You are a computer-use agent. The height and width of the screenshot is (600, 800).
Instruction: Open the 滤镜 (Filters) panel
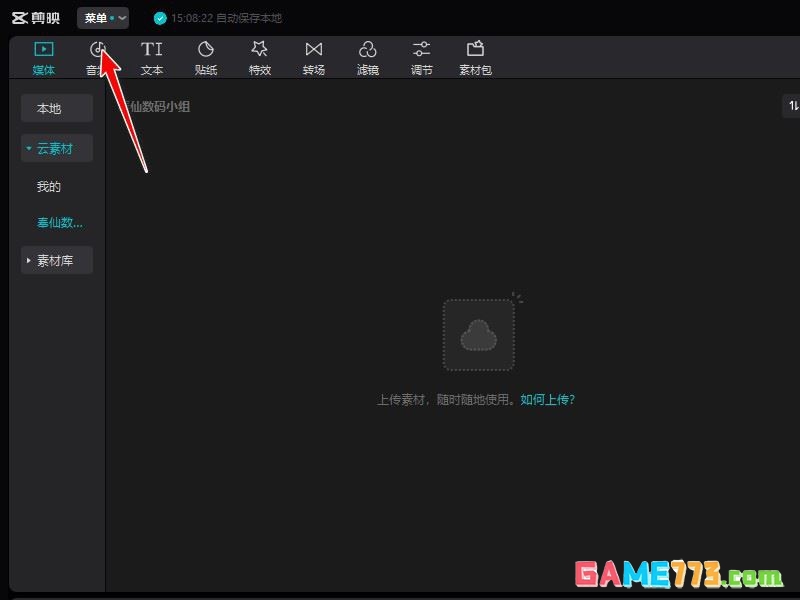[x=368, y=57]
